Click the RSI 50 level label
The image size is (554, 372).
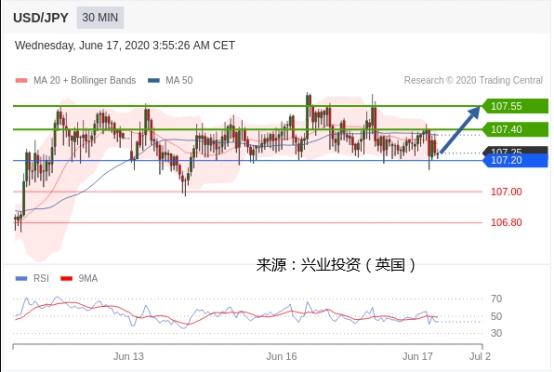click(496, 316)
